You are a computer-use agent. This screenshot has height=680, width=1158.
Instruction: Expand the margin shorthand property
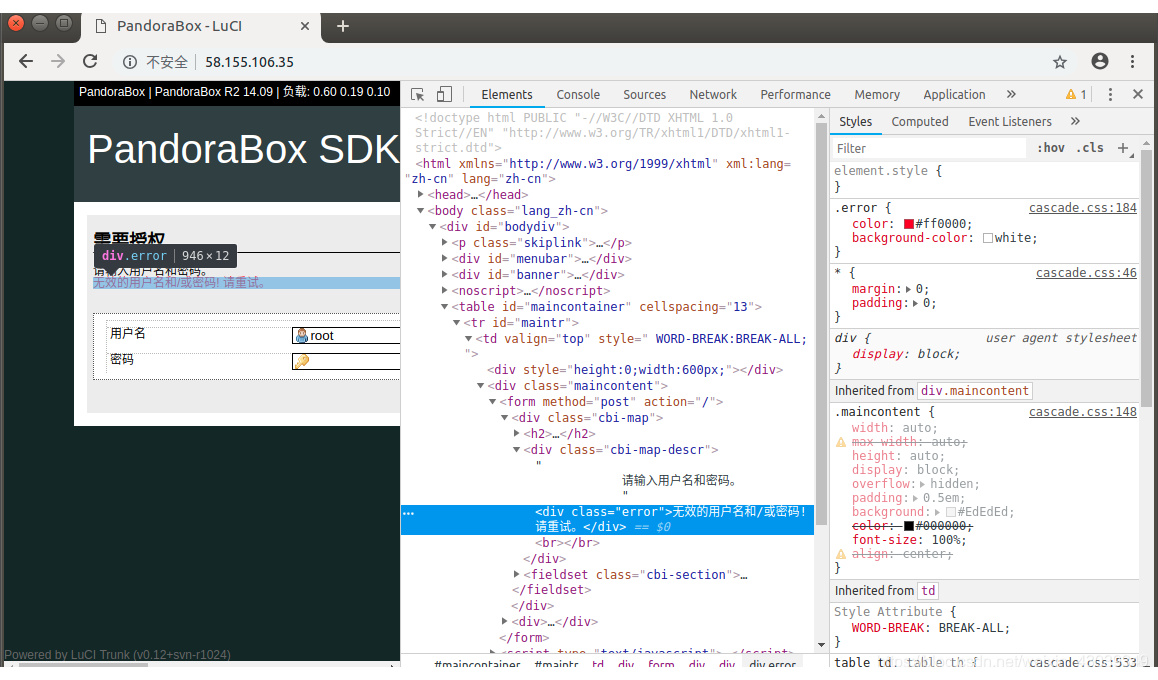908,289
